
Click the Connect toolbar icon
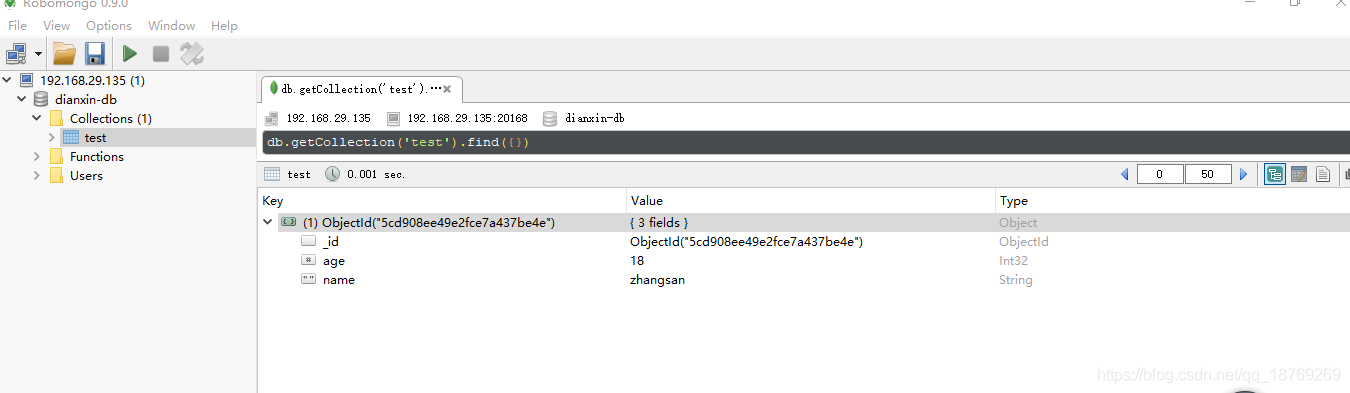pos(17,53)
